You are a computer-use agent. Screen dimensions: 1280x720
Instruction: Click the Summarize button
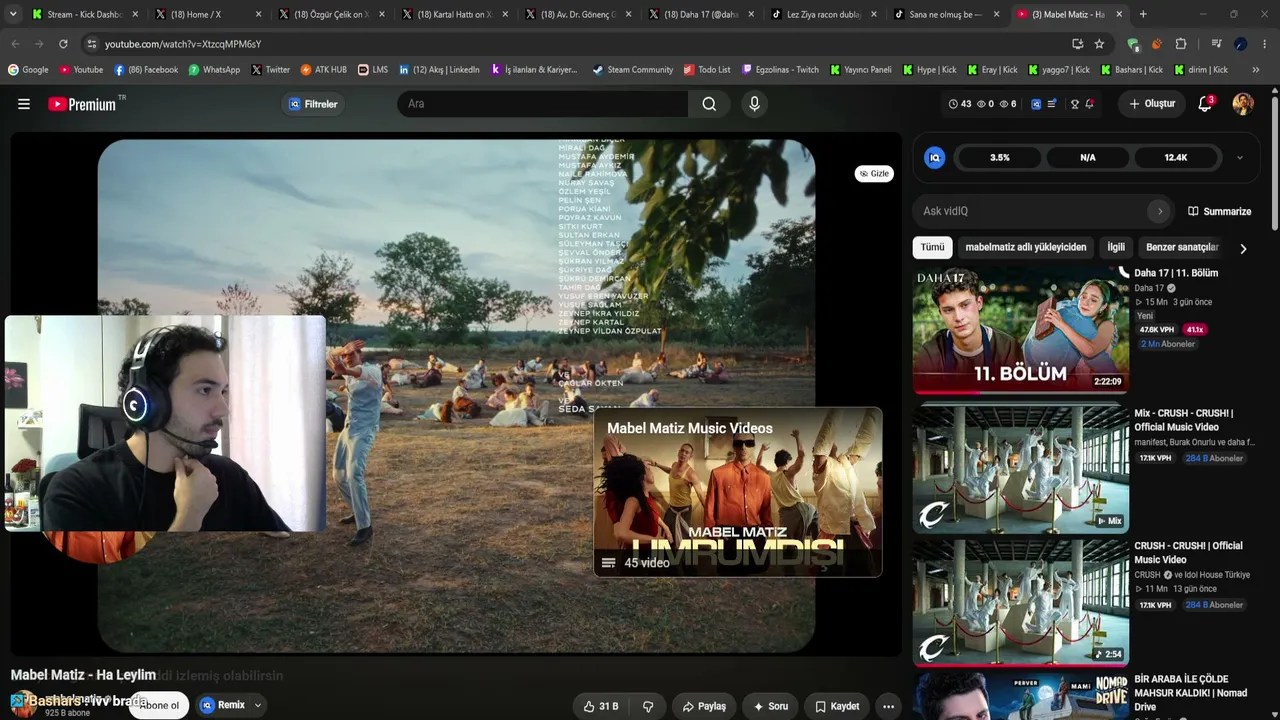[x=1219, y=211]
